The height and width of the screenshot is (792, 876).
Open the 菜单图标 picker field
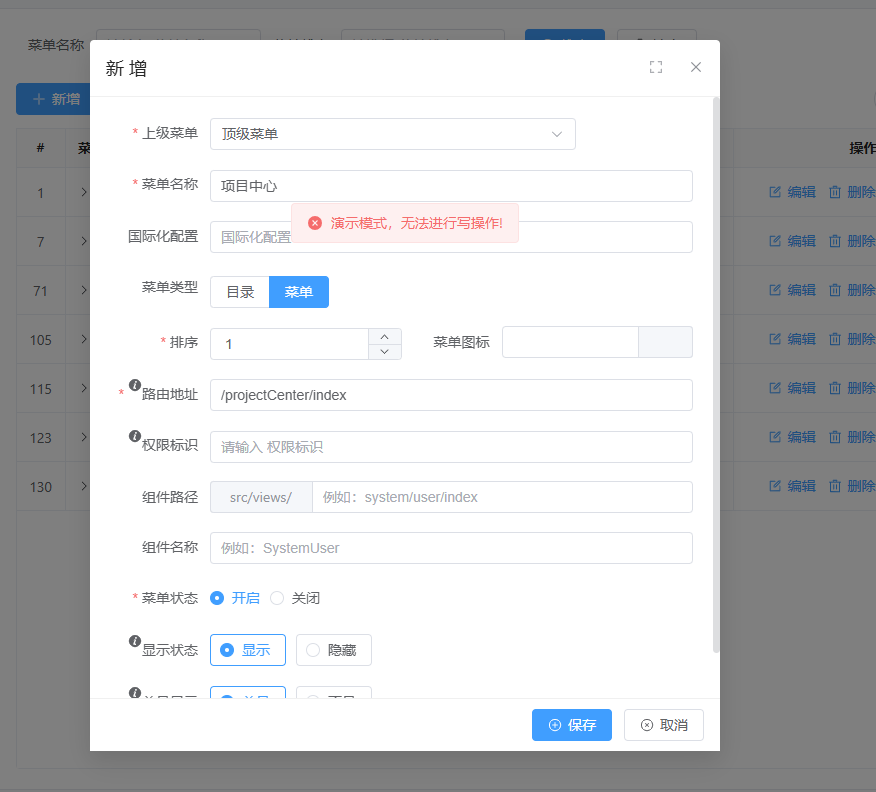click(570, 342)
